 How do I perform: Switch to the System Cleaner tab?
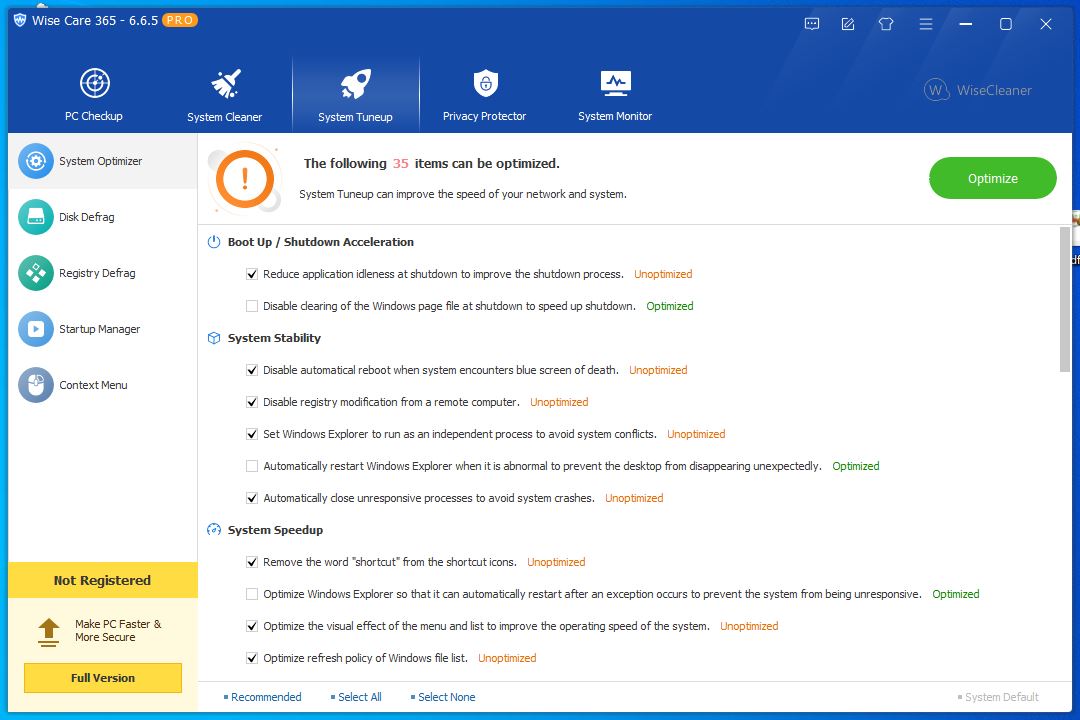pyautogui.click(x=225, y=94)
